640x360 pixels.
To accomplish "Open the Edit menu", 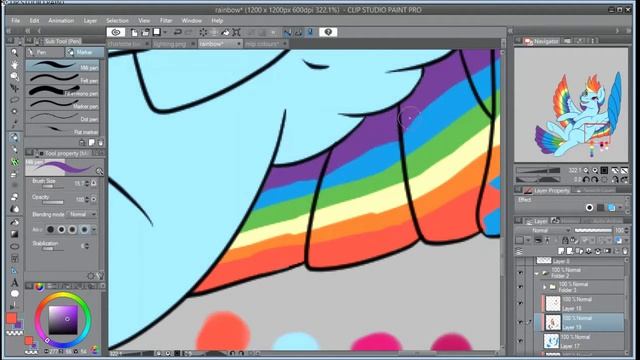I will pyautogui.click(x=34, y=20).
